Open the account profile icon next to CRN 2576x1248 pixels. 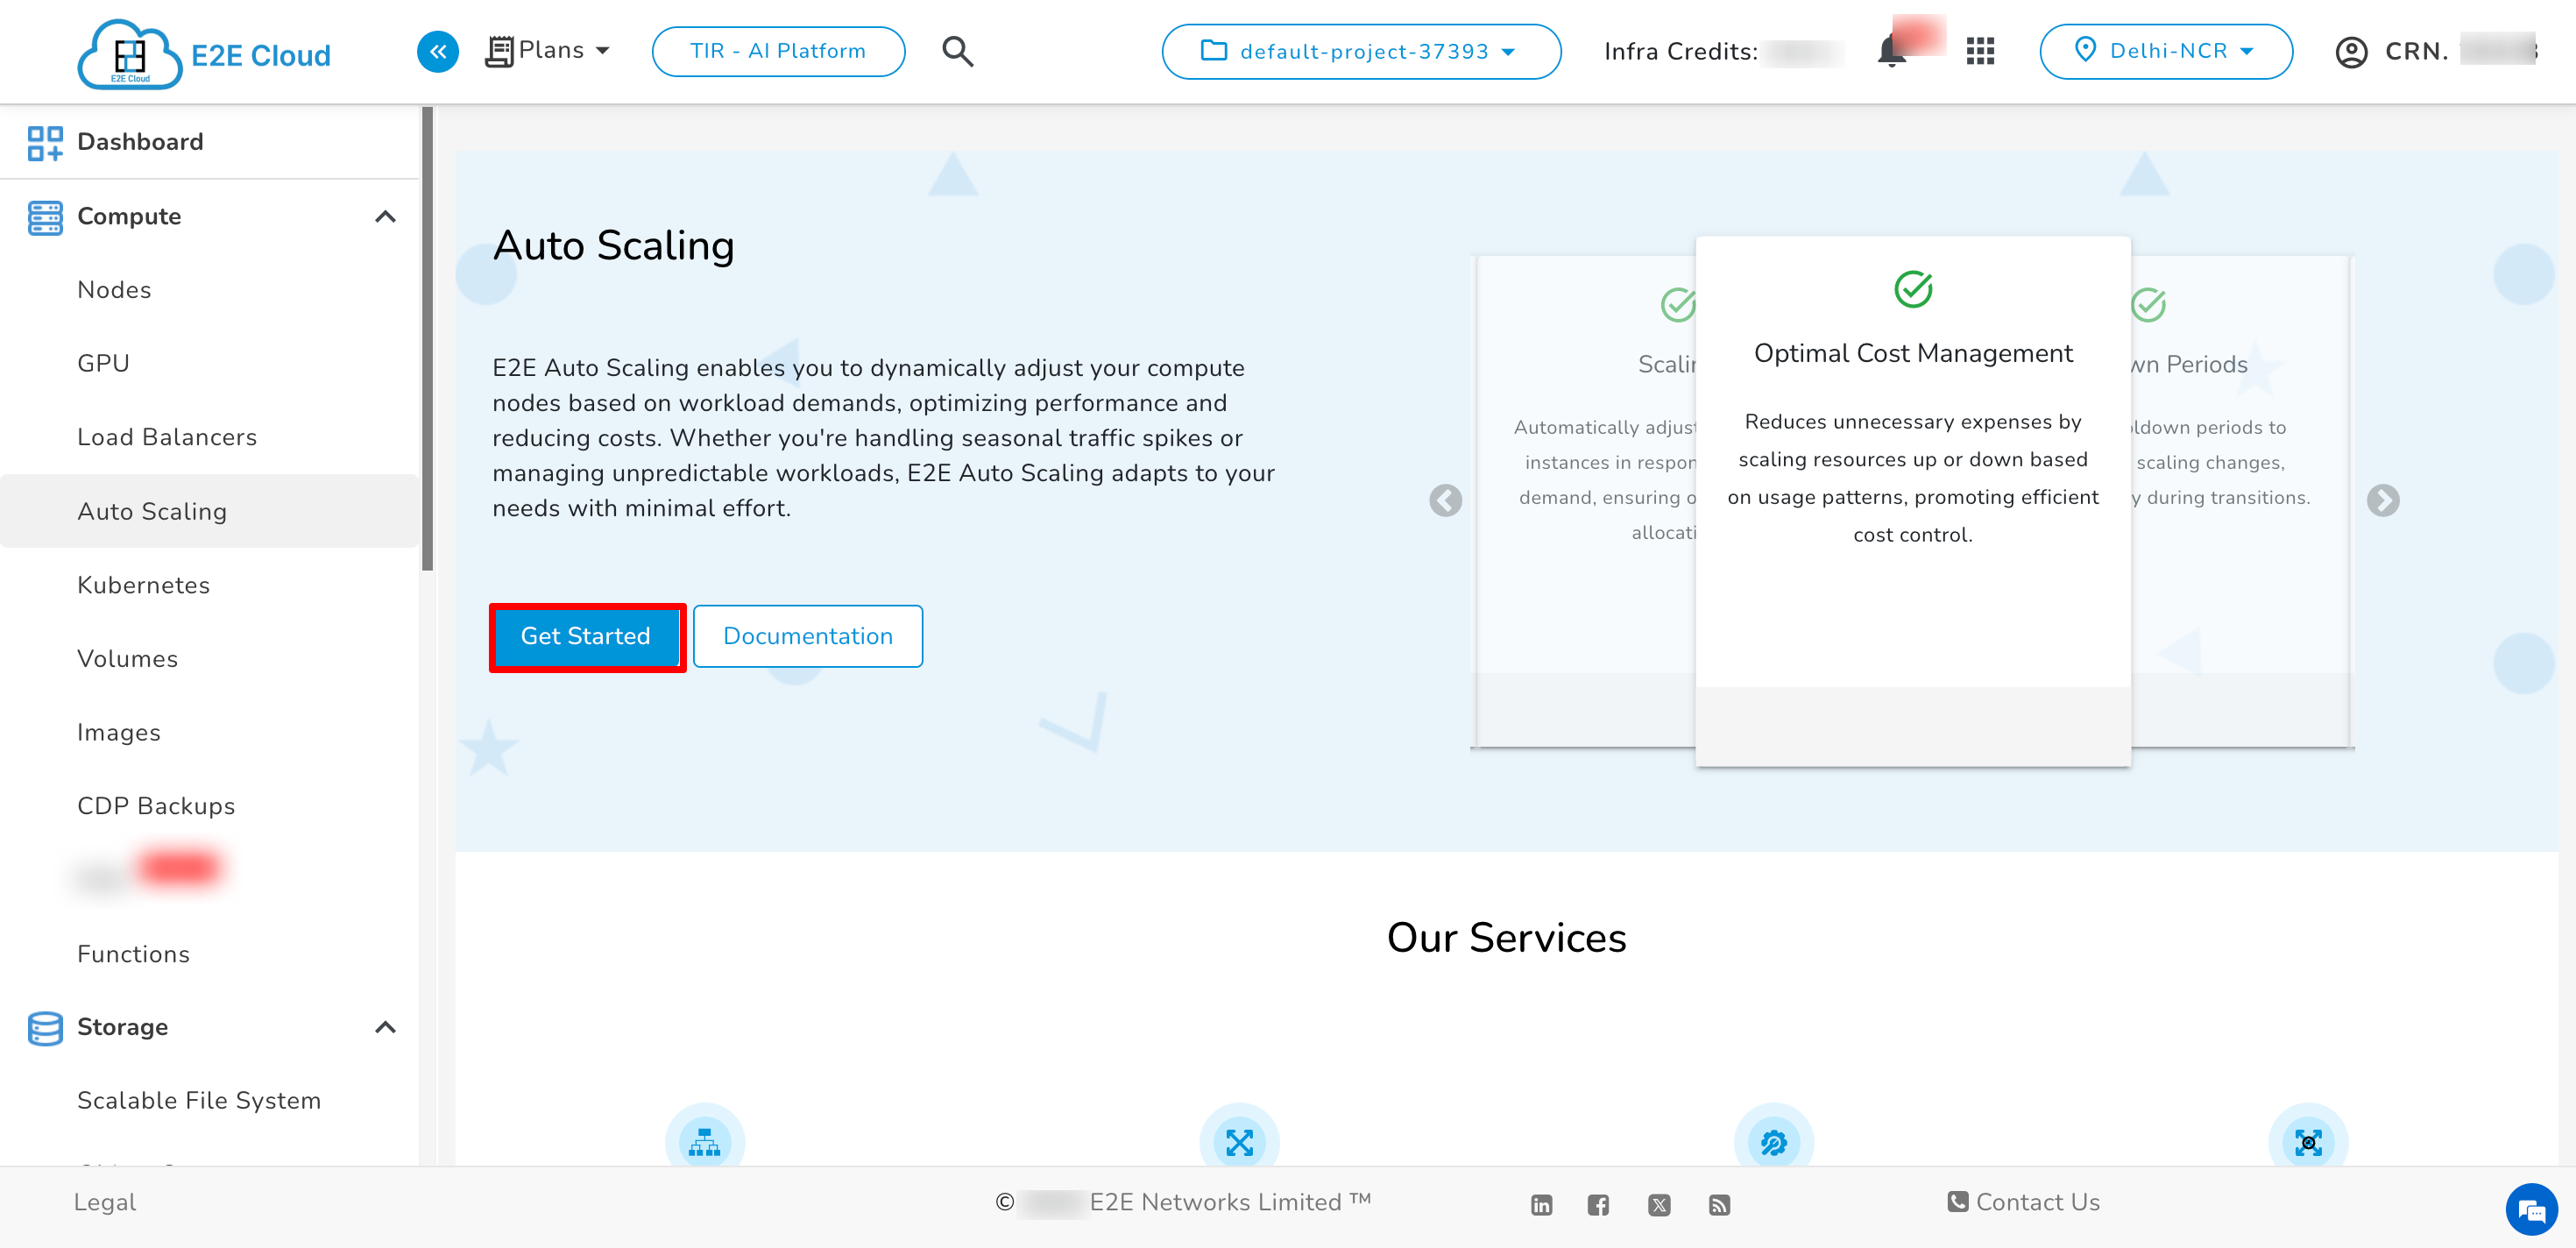(x=2351, y=51)
